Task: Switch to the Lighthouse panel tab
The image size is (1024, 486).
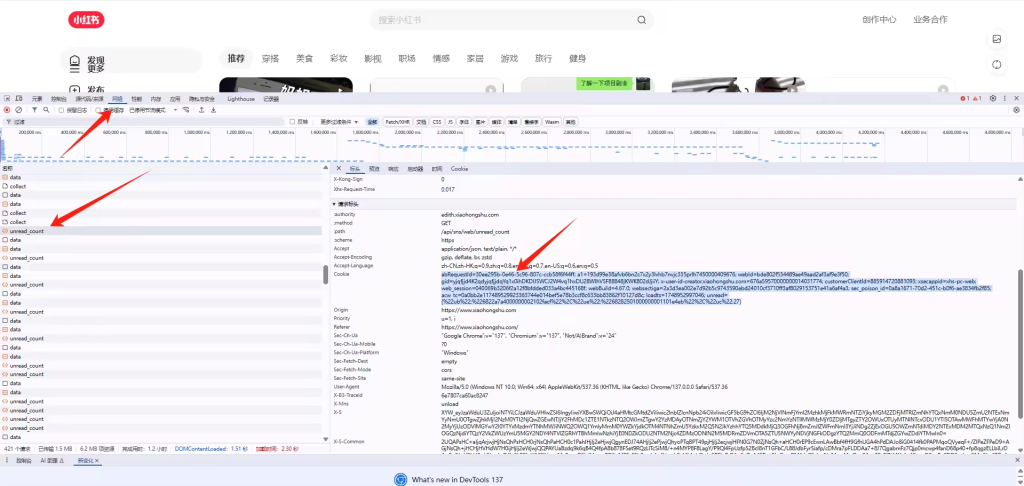Action: pyautogui.click(x=241, y=99)
